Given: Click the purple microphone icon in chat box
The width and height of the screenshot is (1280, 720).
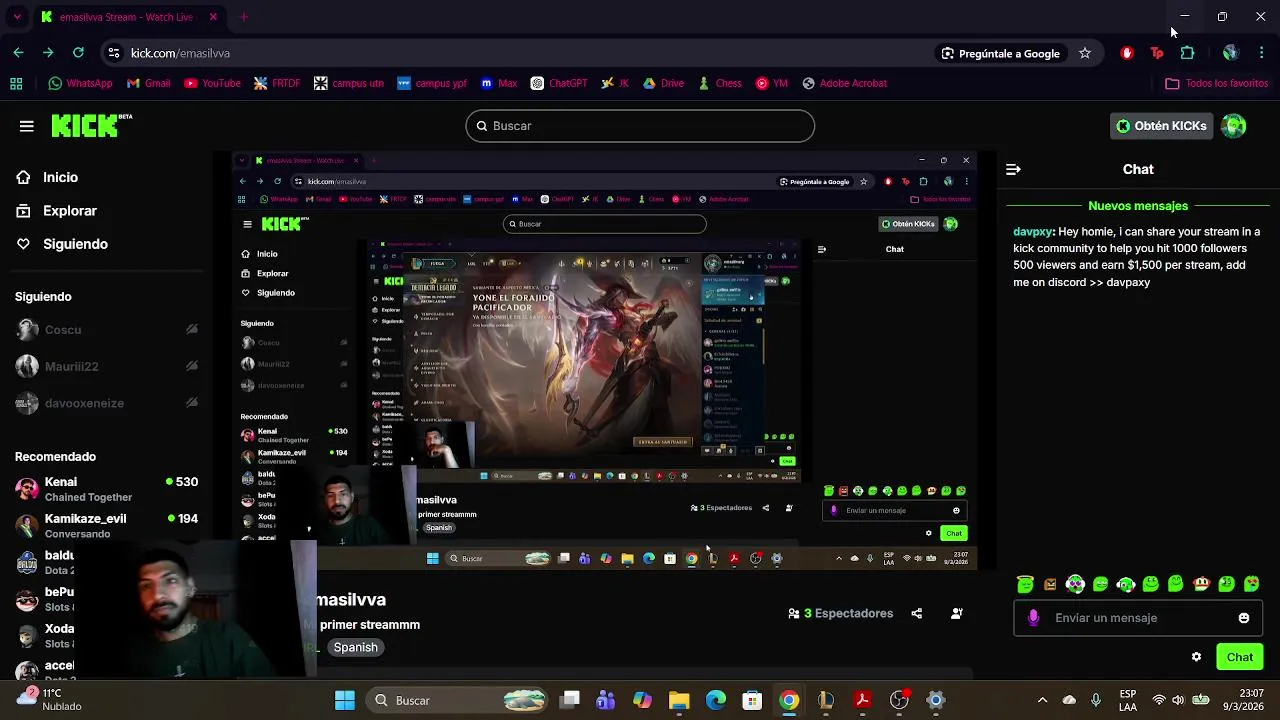Looking at the screenshot, I should pos(1033,618).
